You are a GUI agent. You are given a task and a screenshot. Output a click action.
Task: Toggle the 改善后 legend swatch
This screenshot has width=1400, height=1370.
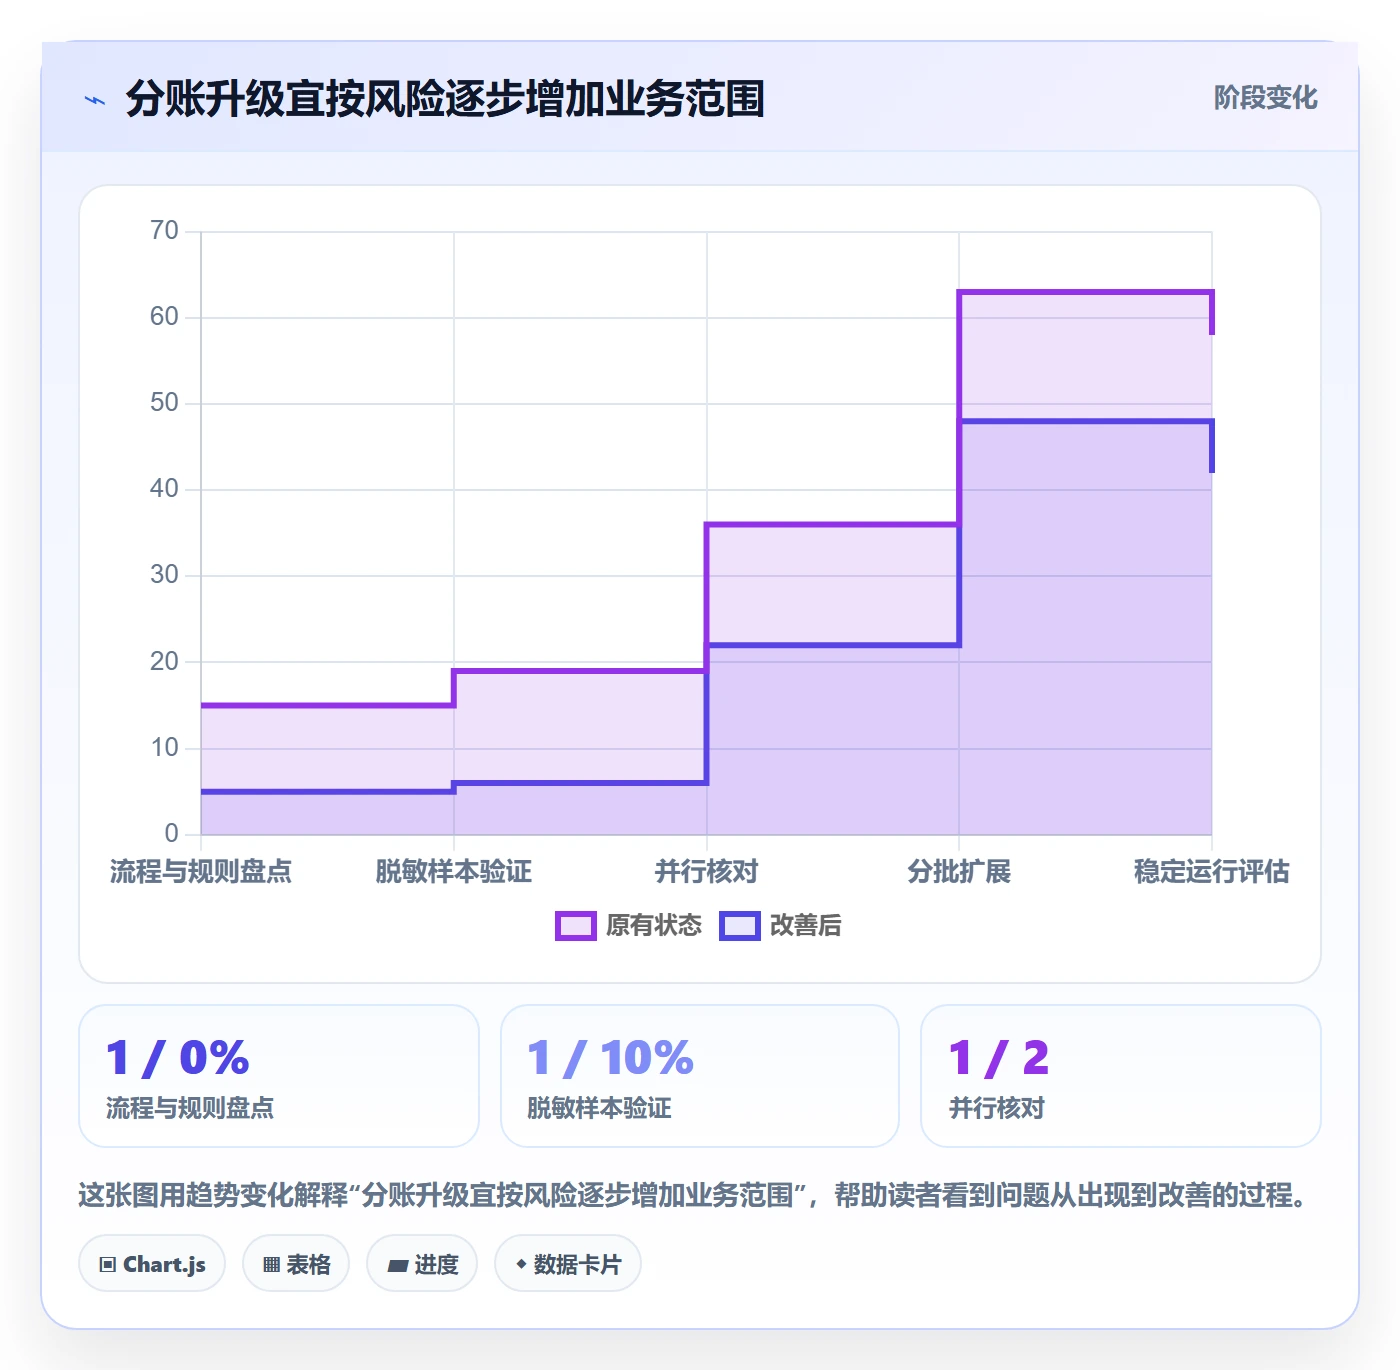tap(740, 926)
